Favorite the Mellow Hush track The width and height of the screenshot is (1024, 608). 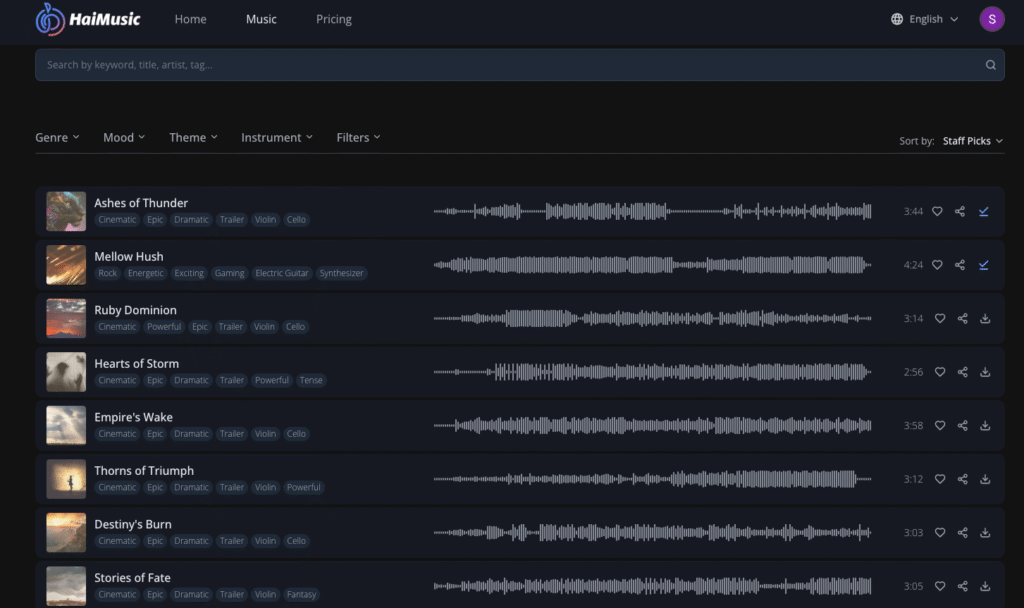(x=937, y=264)
